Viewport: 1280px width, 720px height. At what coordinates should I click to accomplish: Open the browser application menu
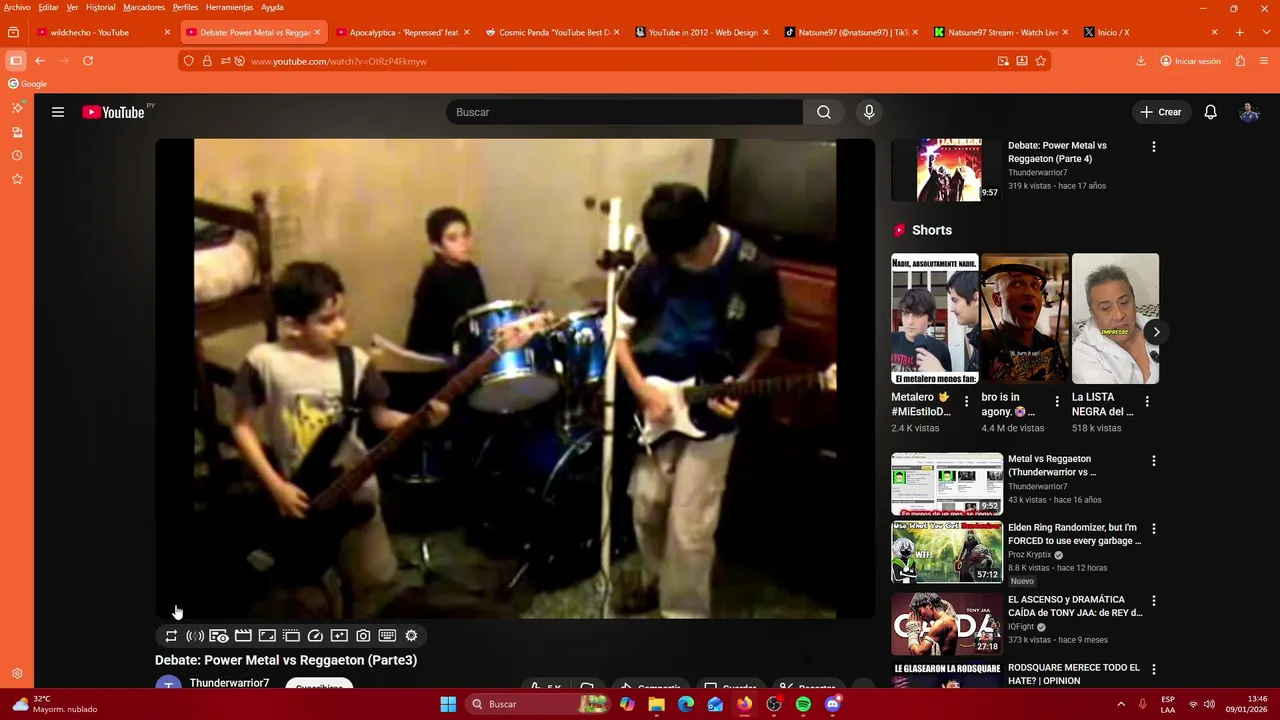(1265, 61)
